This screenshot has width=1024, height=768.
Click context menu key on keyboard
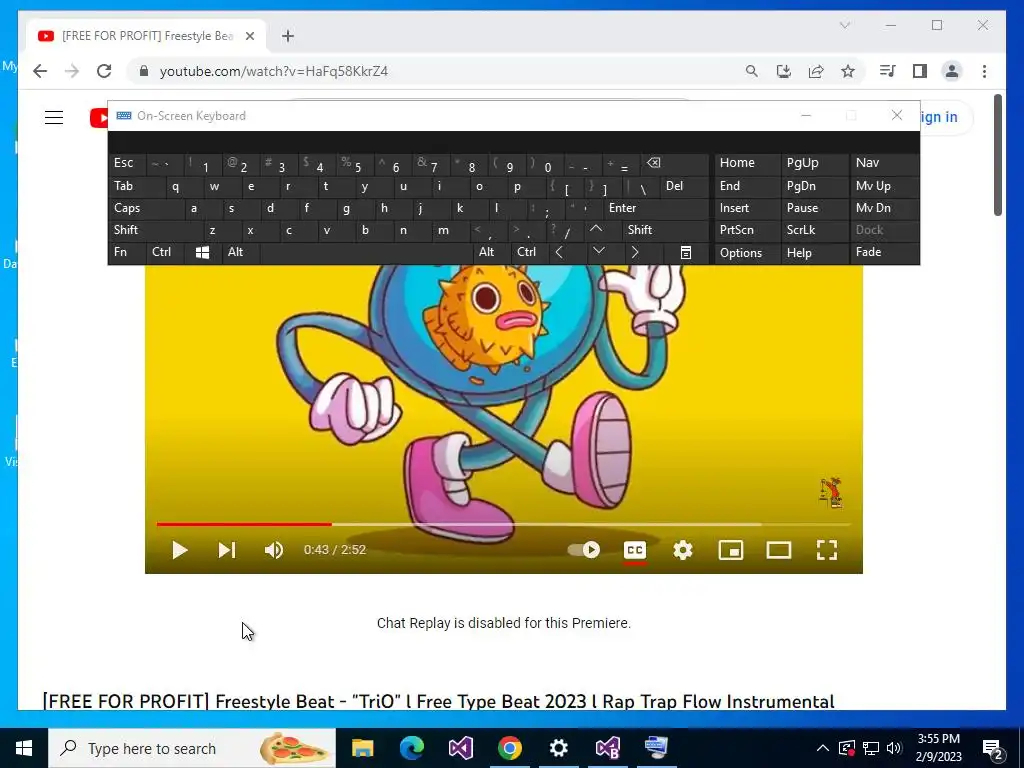click(685, 253)
